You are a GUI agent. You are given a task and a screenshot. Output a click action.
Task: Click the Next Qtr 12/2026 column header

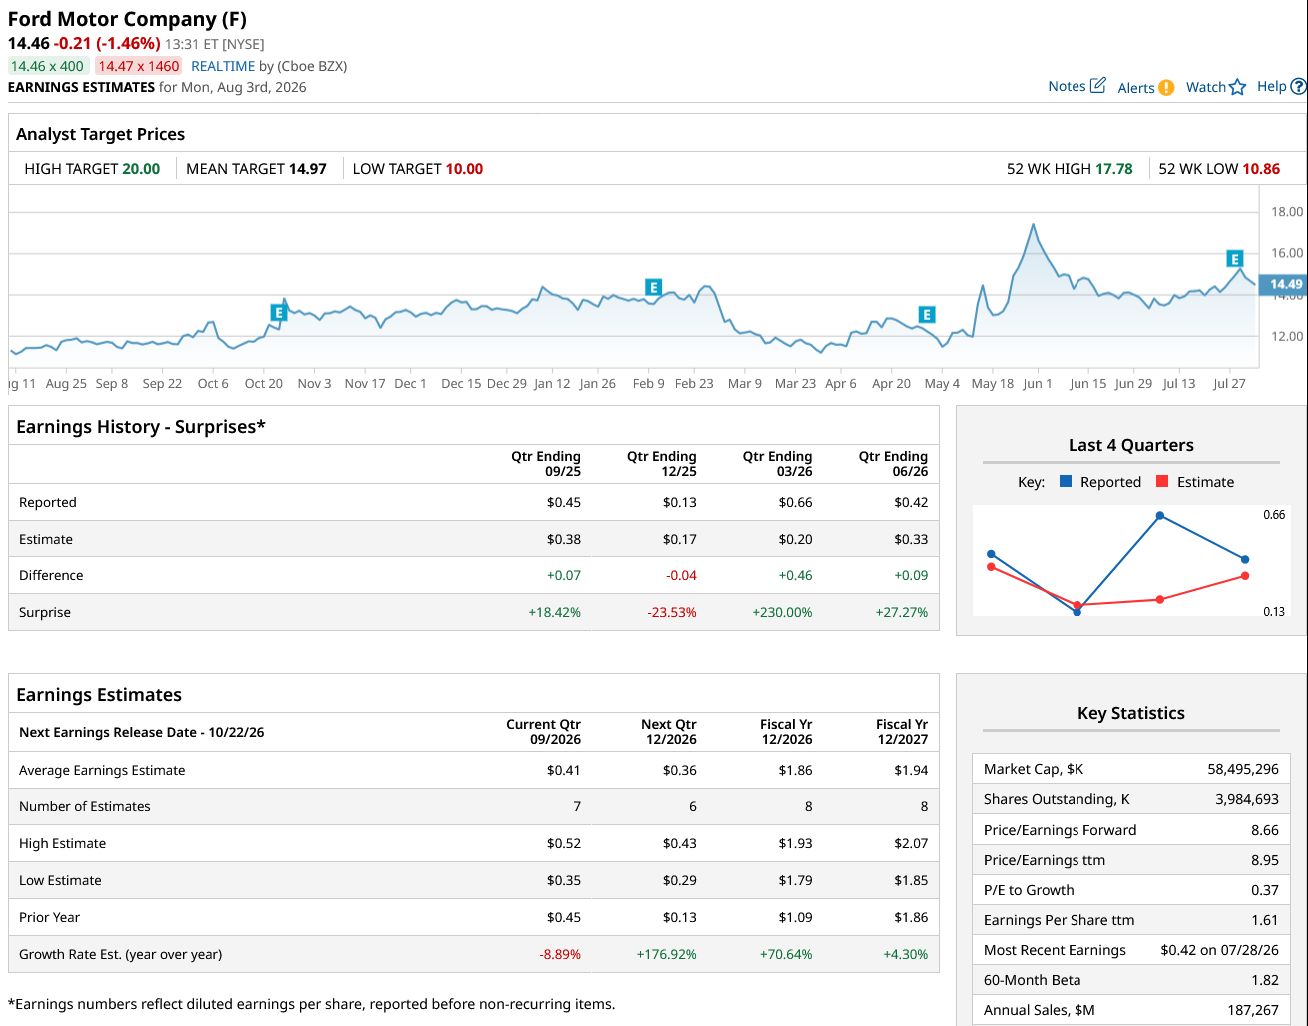click(x=668, y=732)
